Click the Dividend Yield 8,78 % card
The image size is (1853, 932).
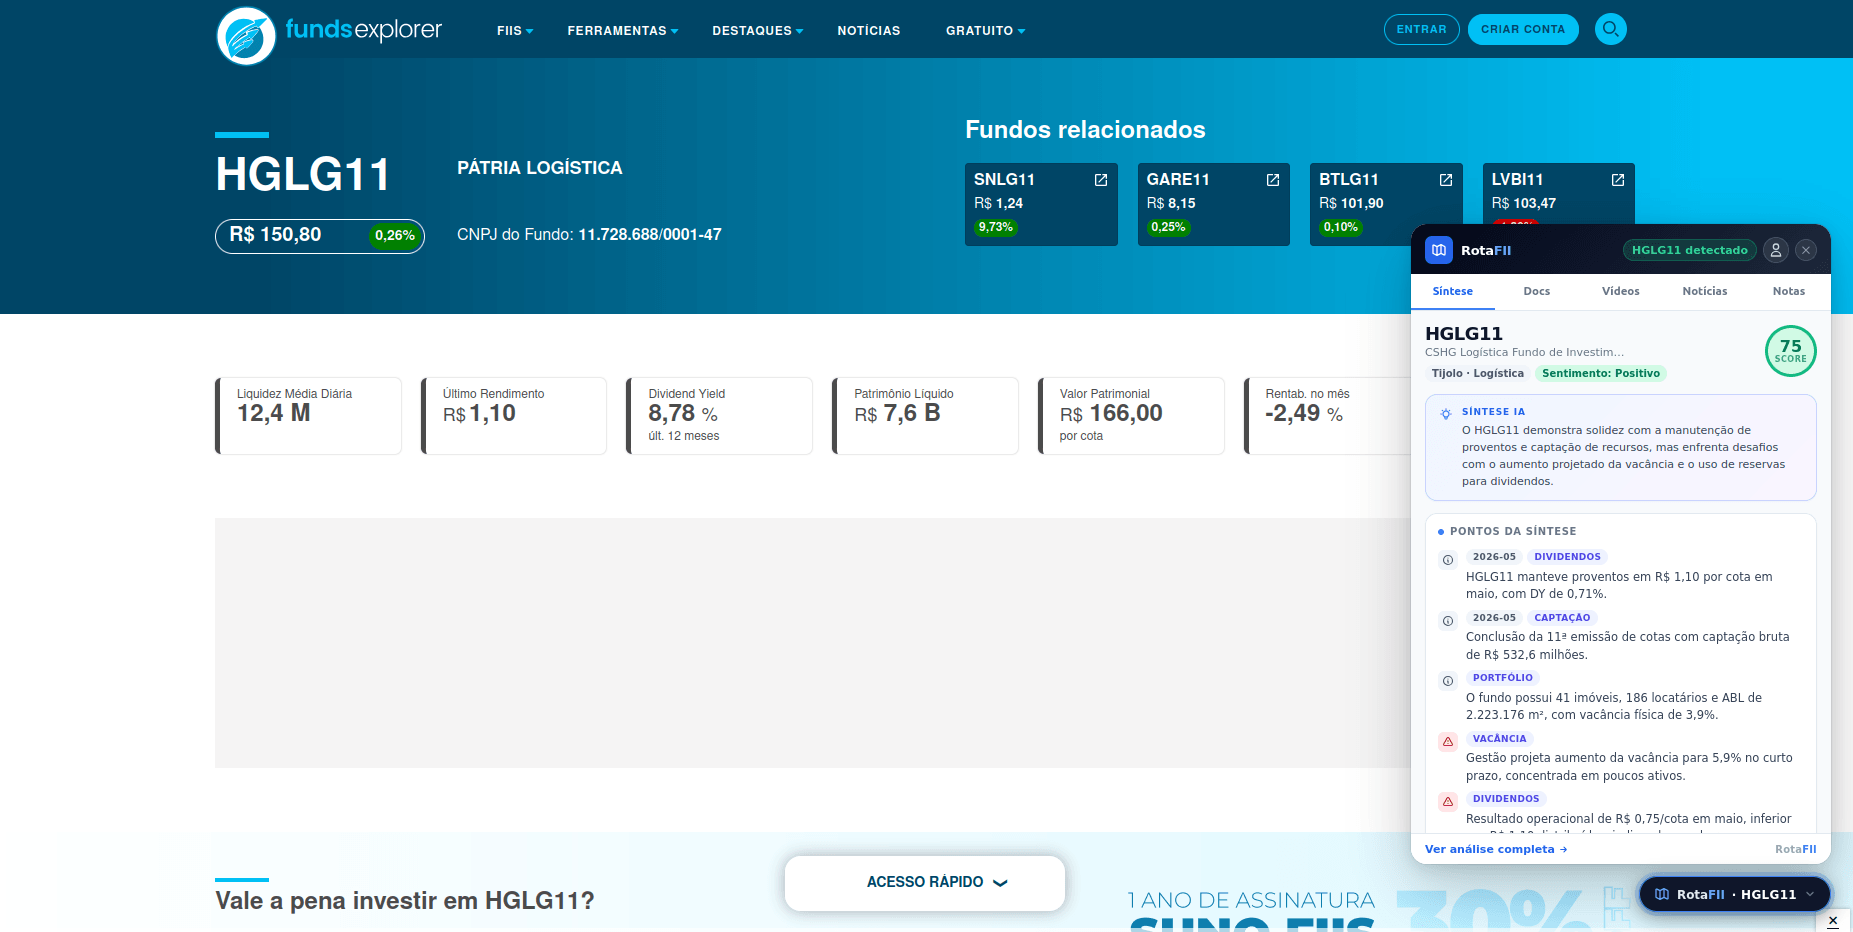[x=719, y=416]
